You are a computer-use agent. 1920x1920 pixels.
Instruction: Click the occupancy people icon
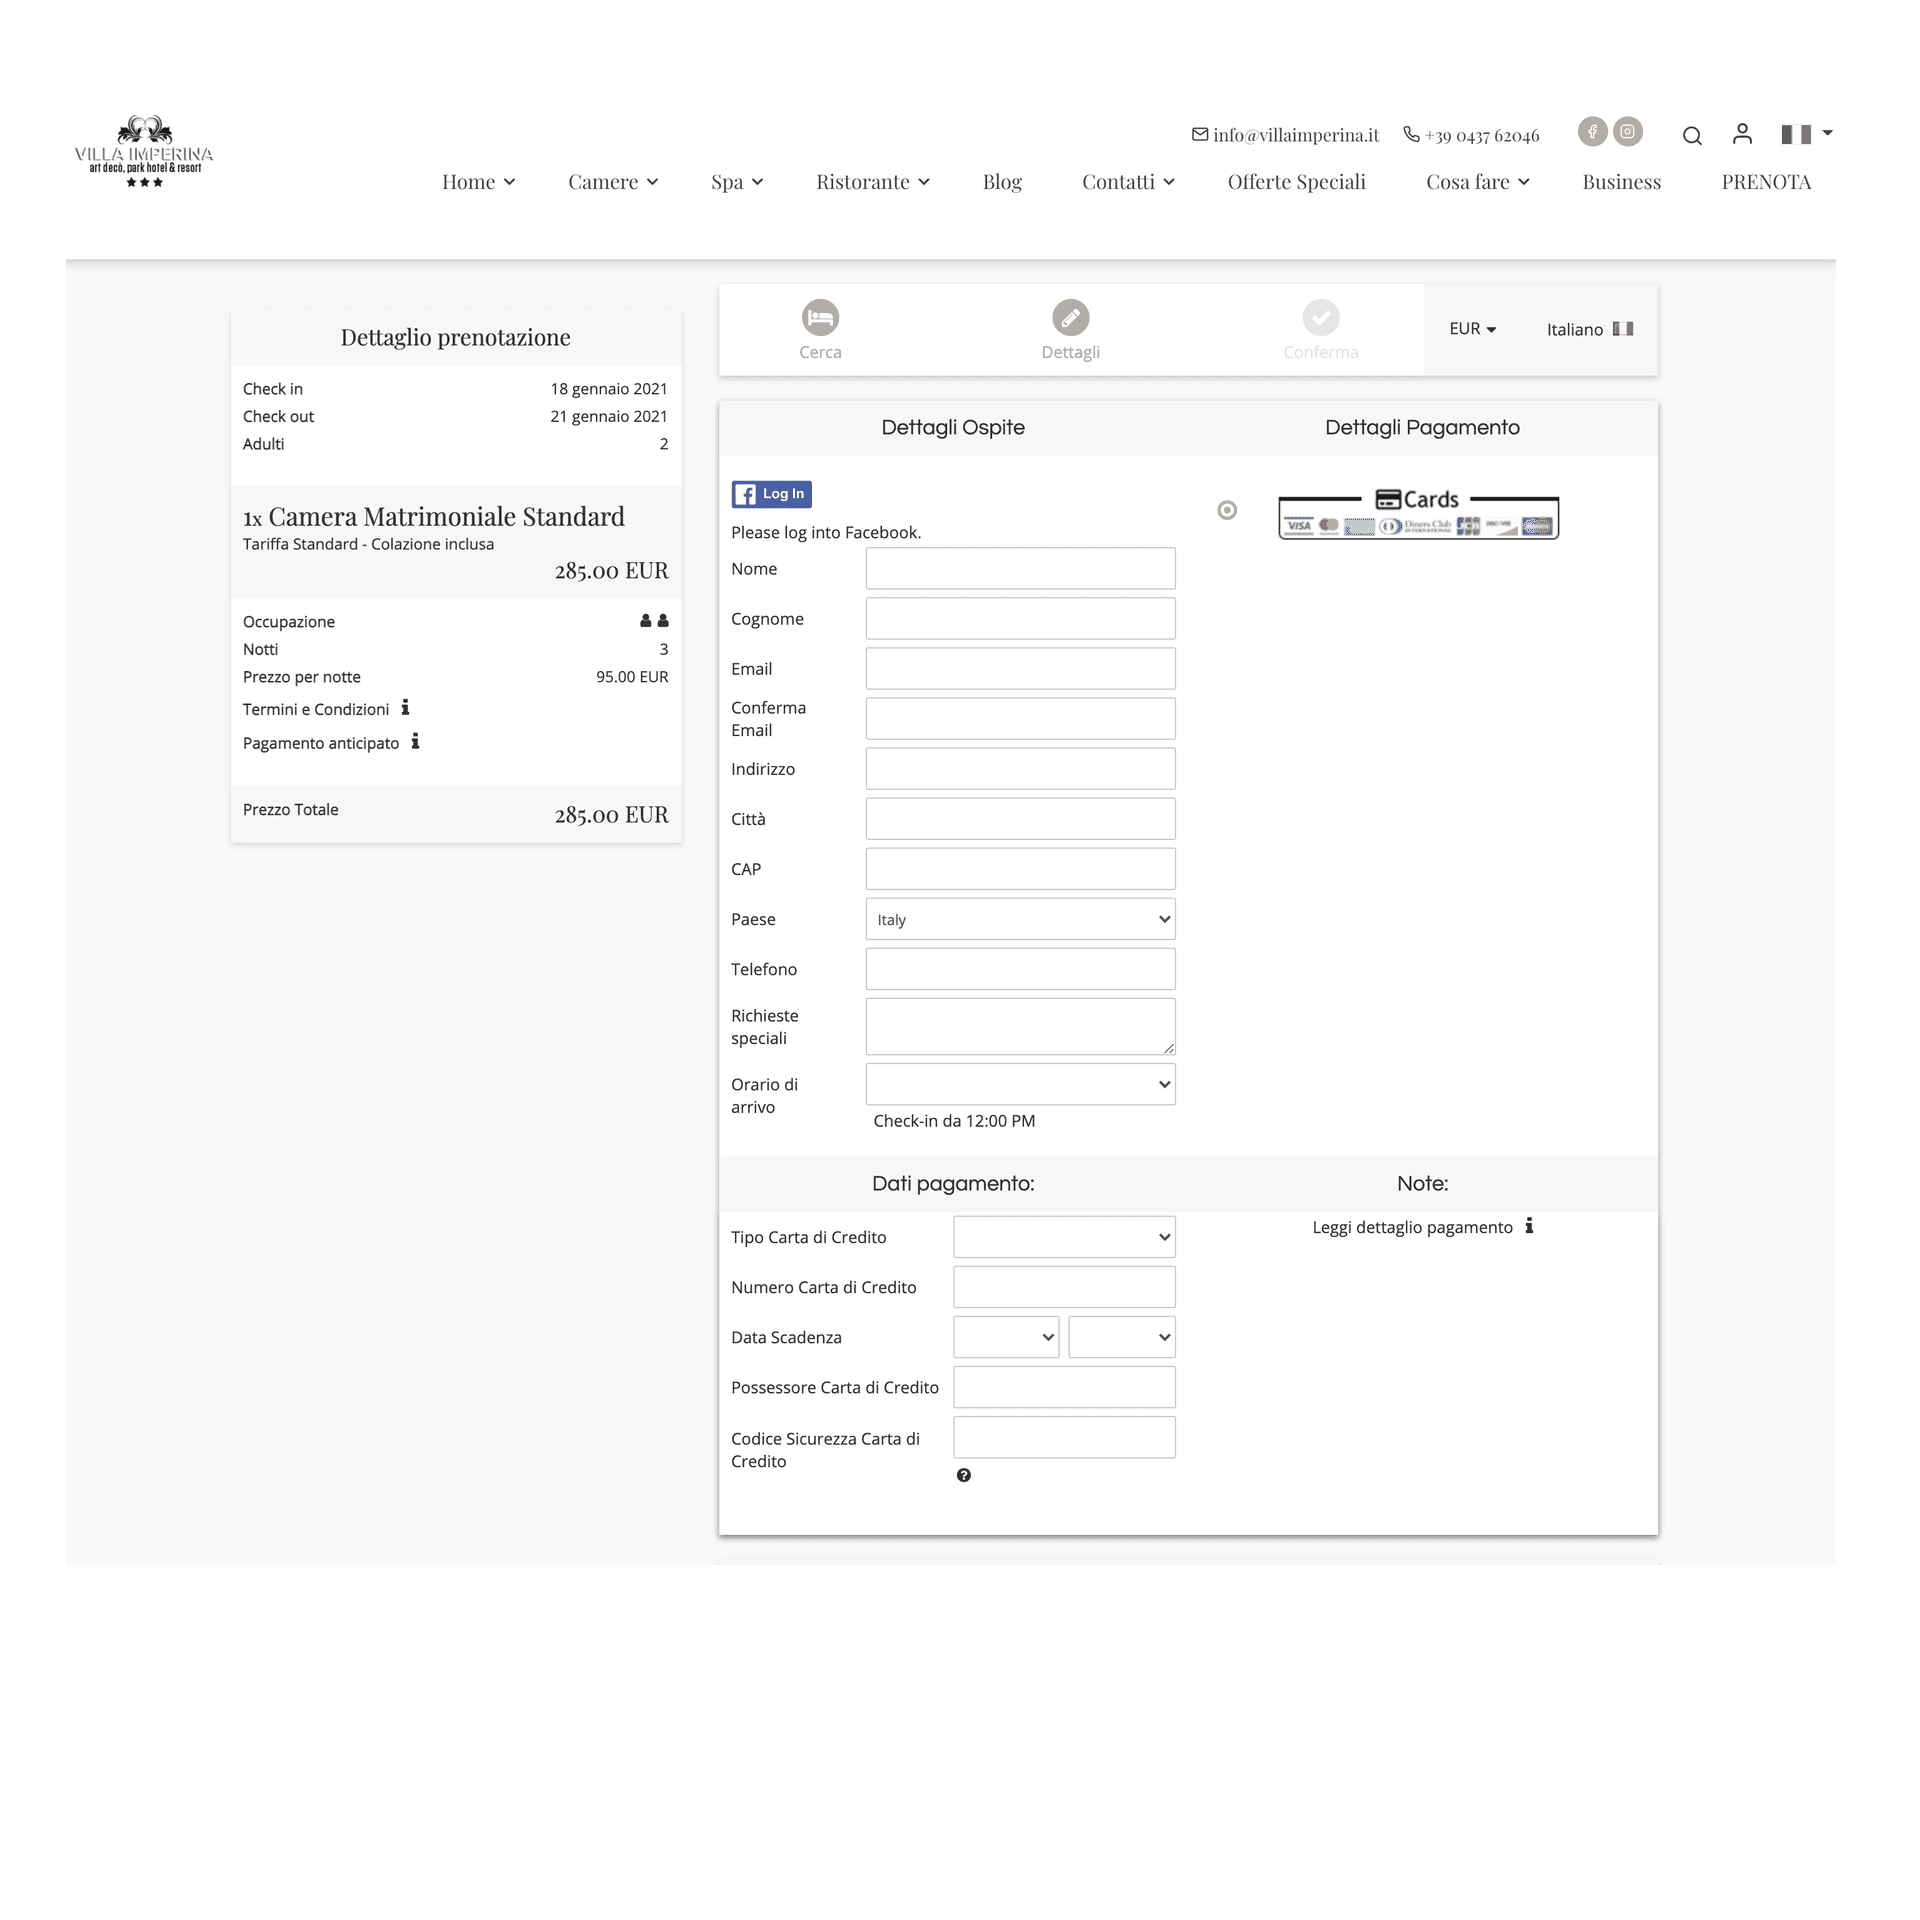[654, 621]
